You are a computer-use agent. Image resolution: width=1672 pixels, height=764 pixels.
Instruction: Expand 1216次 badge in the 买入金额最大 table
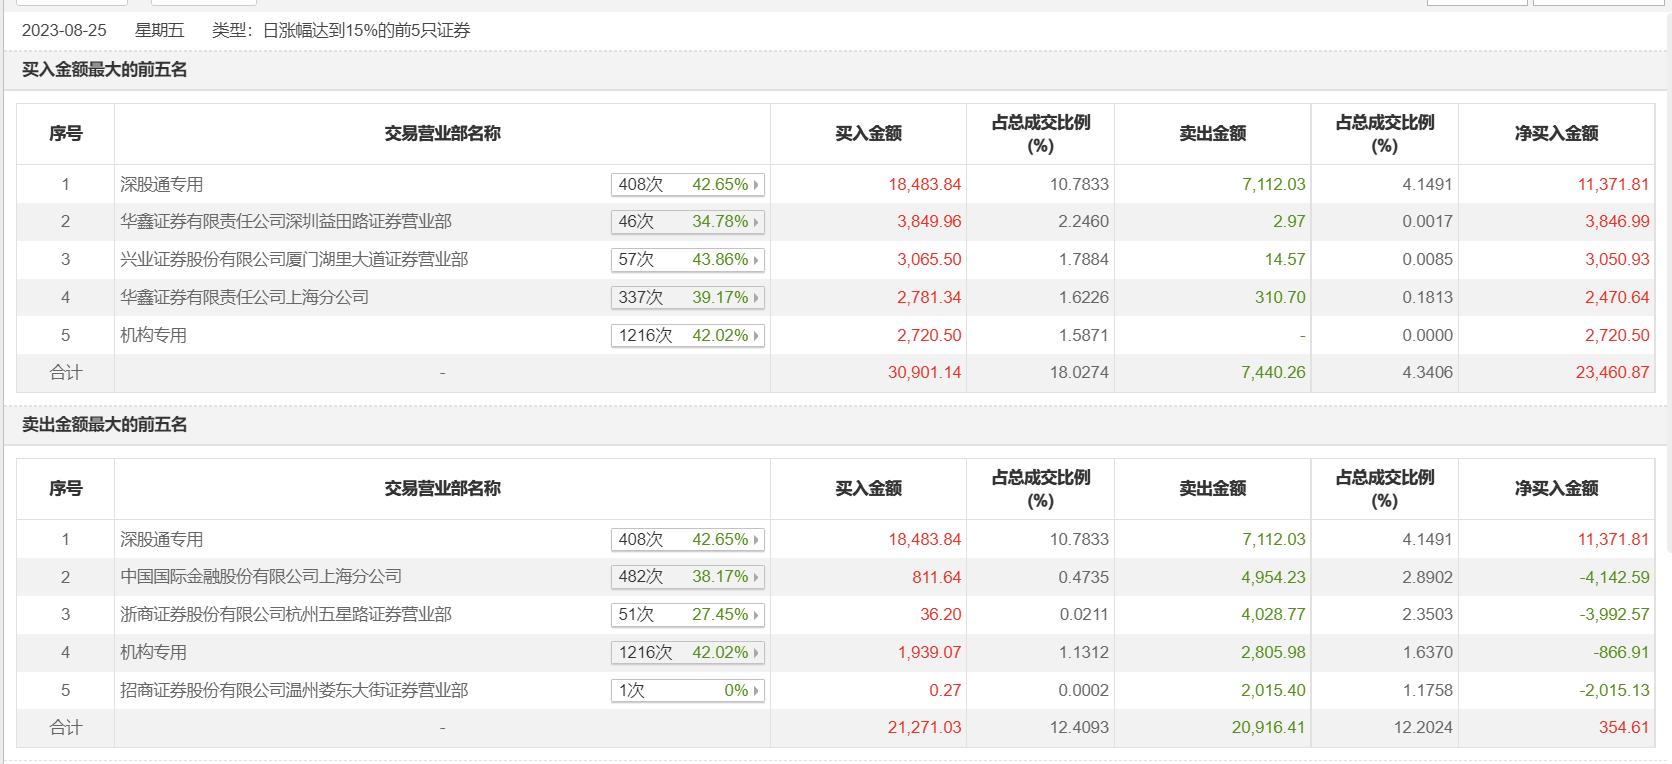click(687, 336)
